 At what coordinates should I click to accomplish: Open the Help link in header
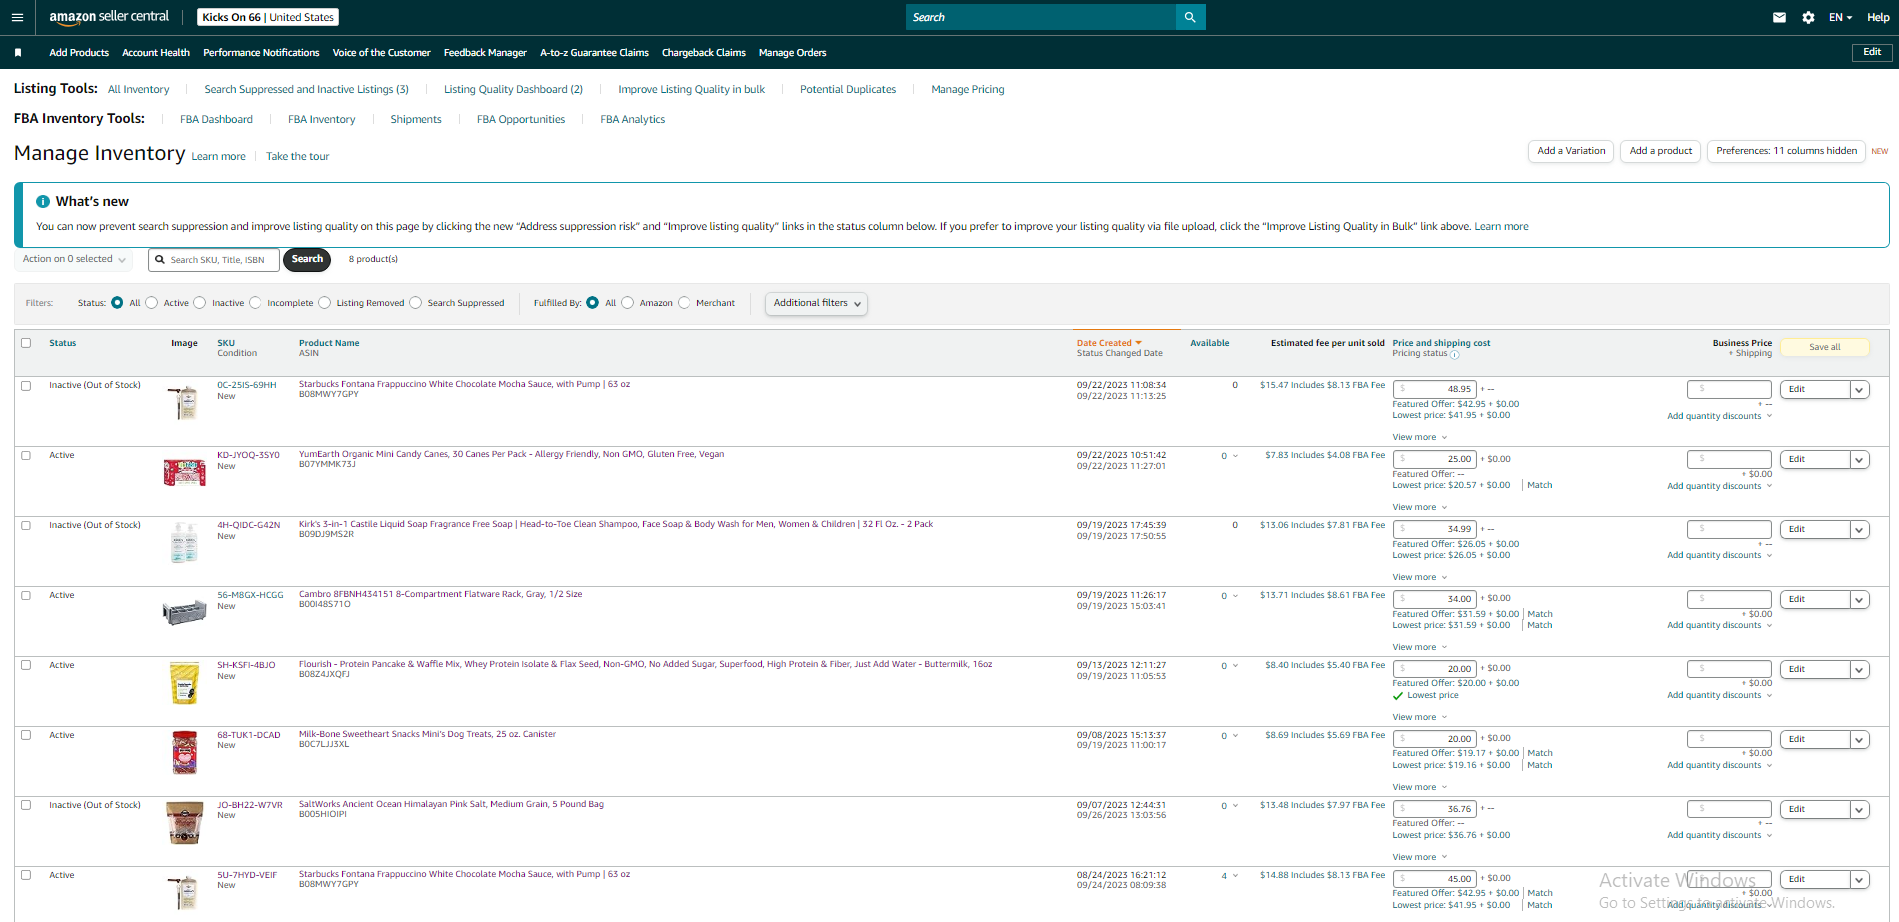(x=1878, y=17)
